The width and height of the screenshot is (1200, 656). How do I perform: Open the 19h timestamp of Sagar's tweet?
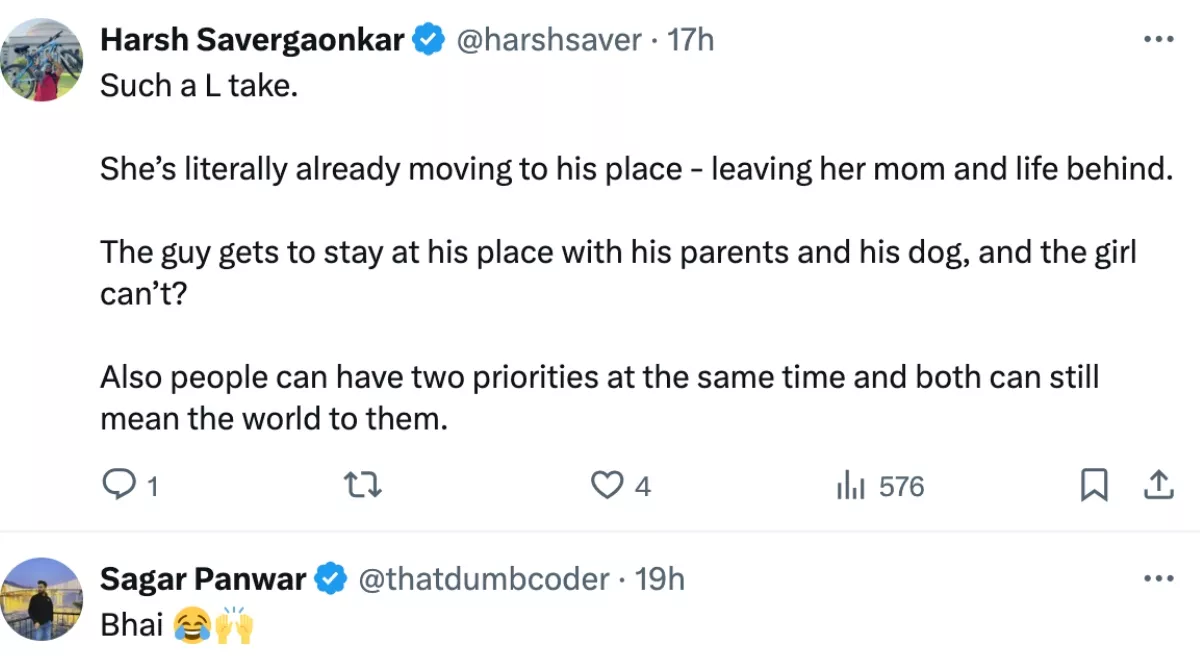[x=661, y=579]
